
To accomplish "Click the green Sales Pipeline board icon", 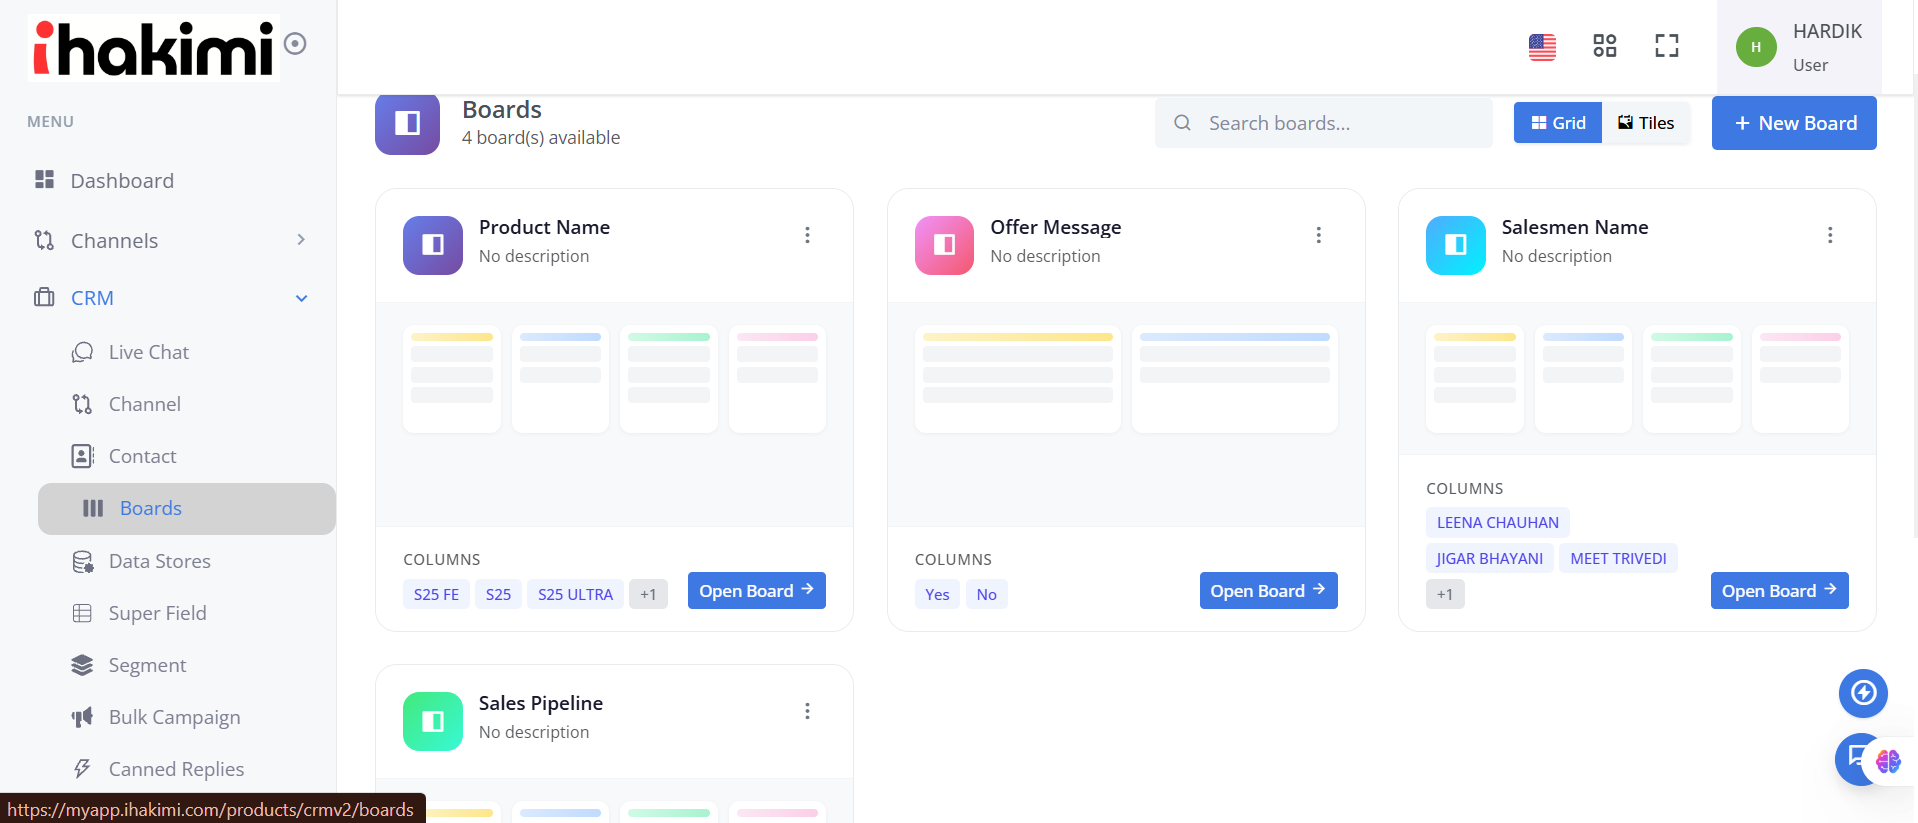I will pyautogui.click(x=433, y=721).
